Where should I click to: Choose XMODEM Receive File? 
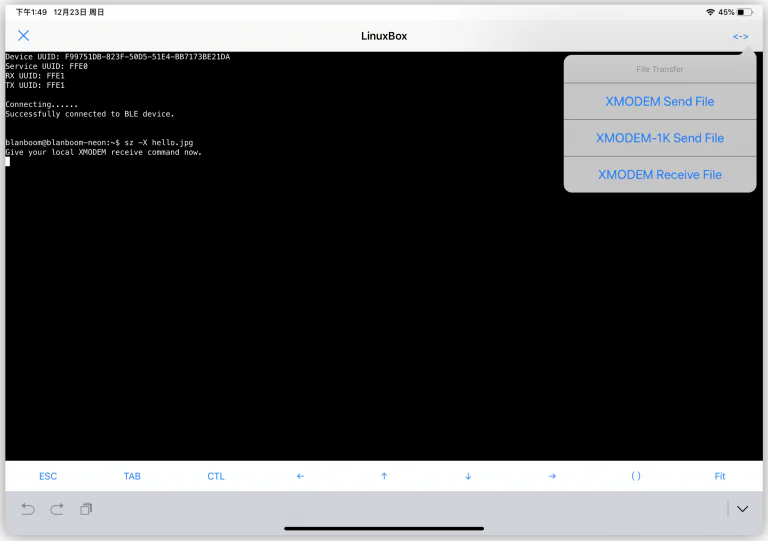pos(660,175)
